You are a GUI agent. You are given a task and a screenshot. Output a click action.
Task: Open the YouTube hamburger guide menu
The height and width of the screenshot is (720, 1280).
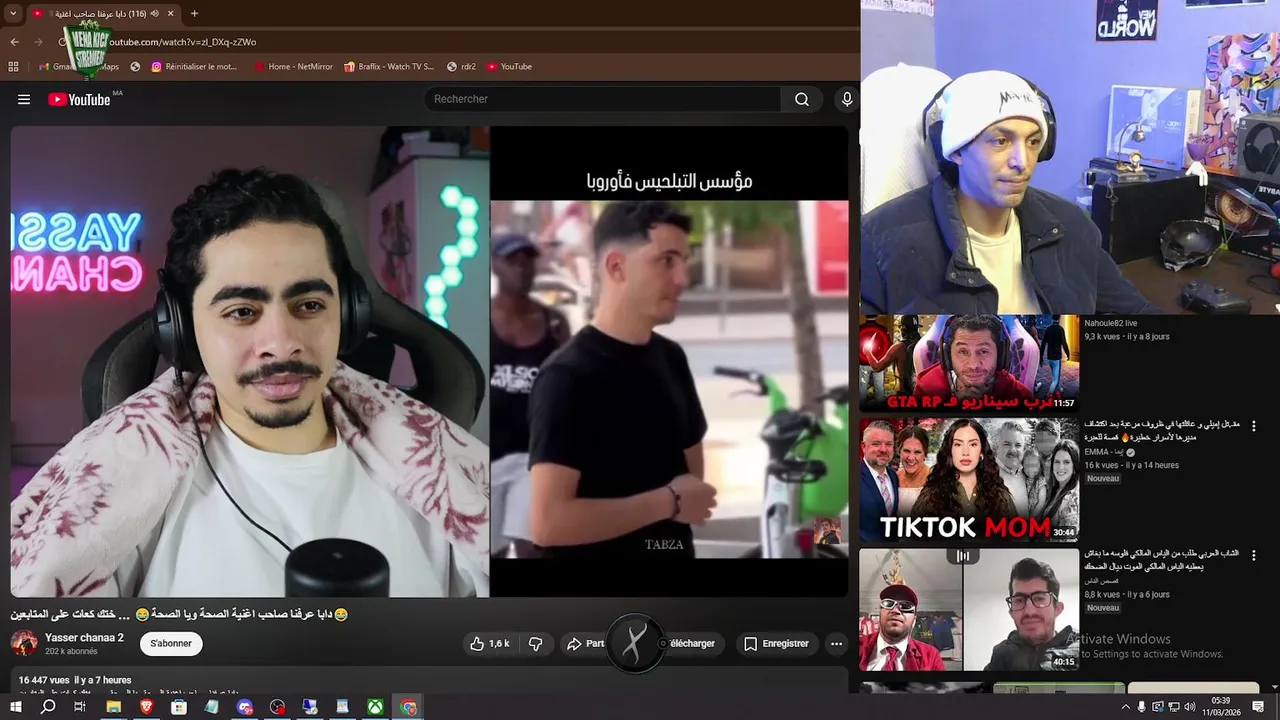24,99
